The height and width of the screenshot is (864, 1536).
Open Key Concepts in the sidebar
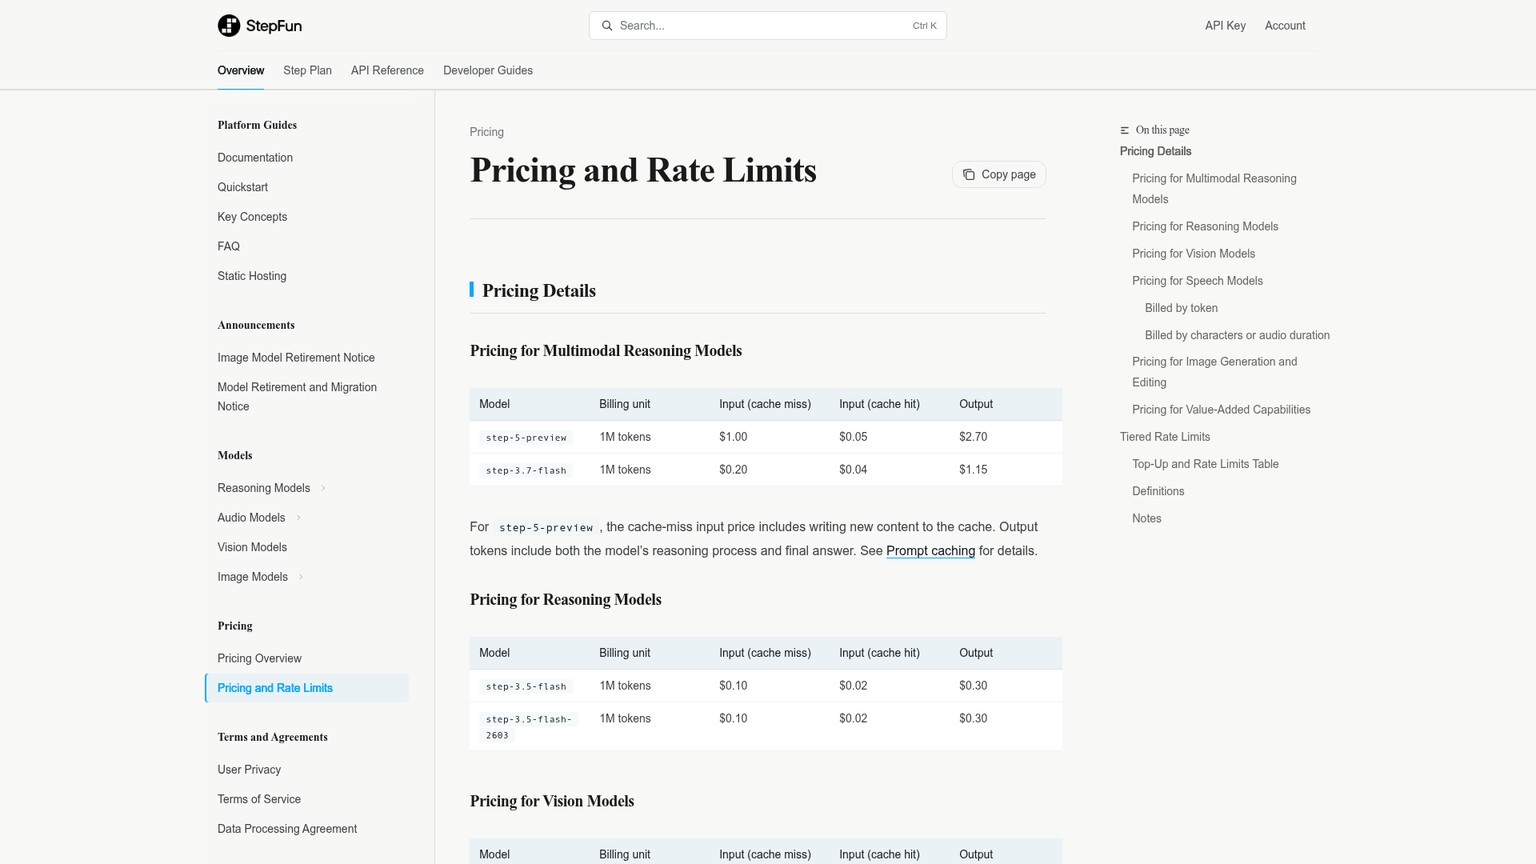tap(252, 217)
